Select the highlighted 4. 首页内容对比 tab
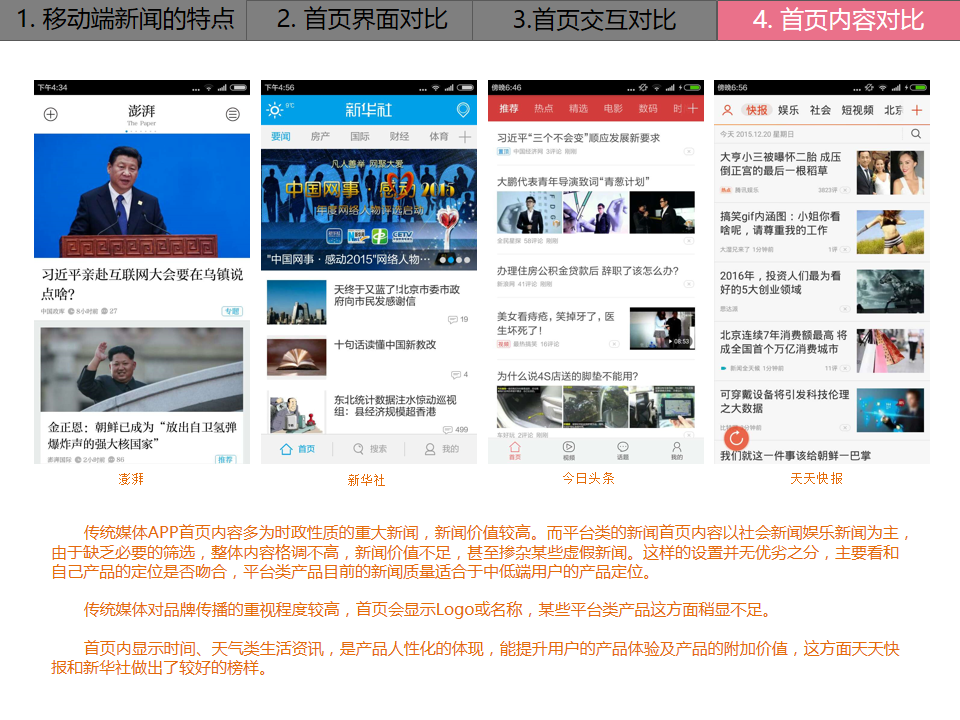The width and height of the screenshot is (960, 720). 838,20
